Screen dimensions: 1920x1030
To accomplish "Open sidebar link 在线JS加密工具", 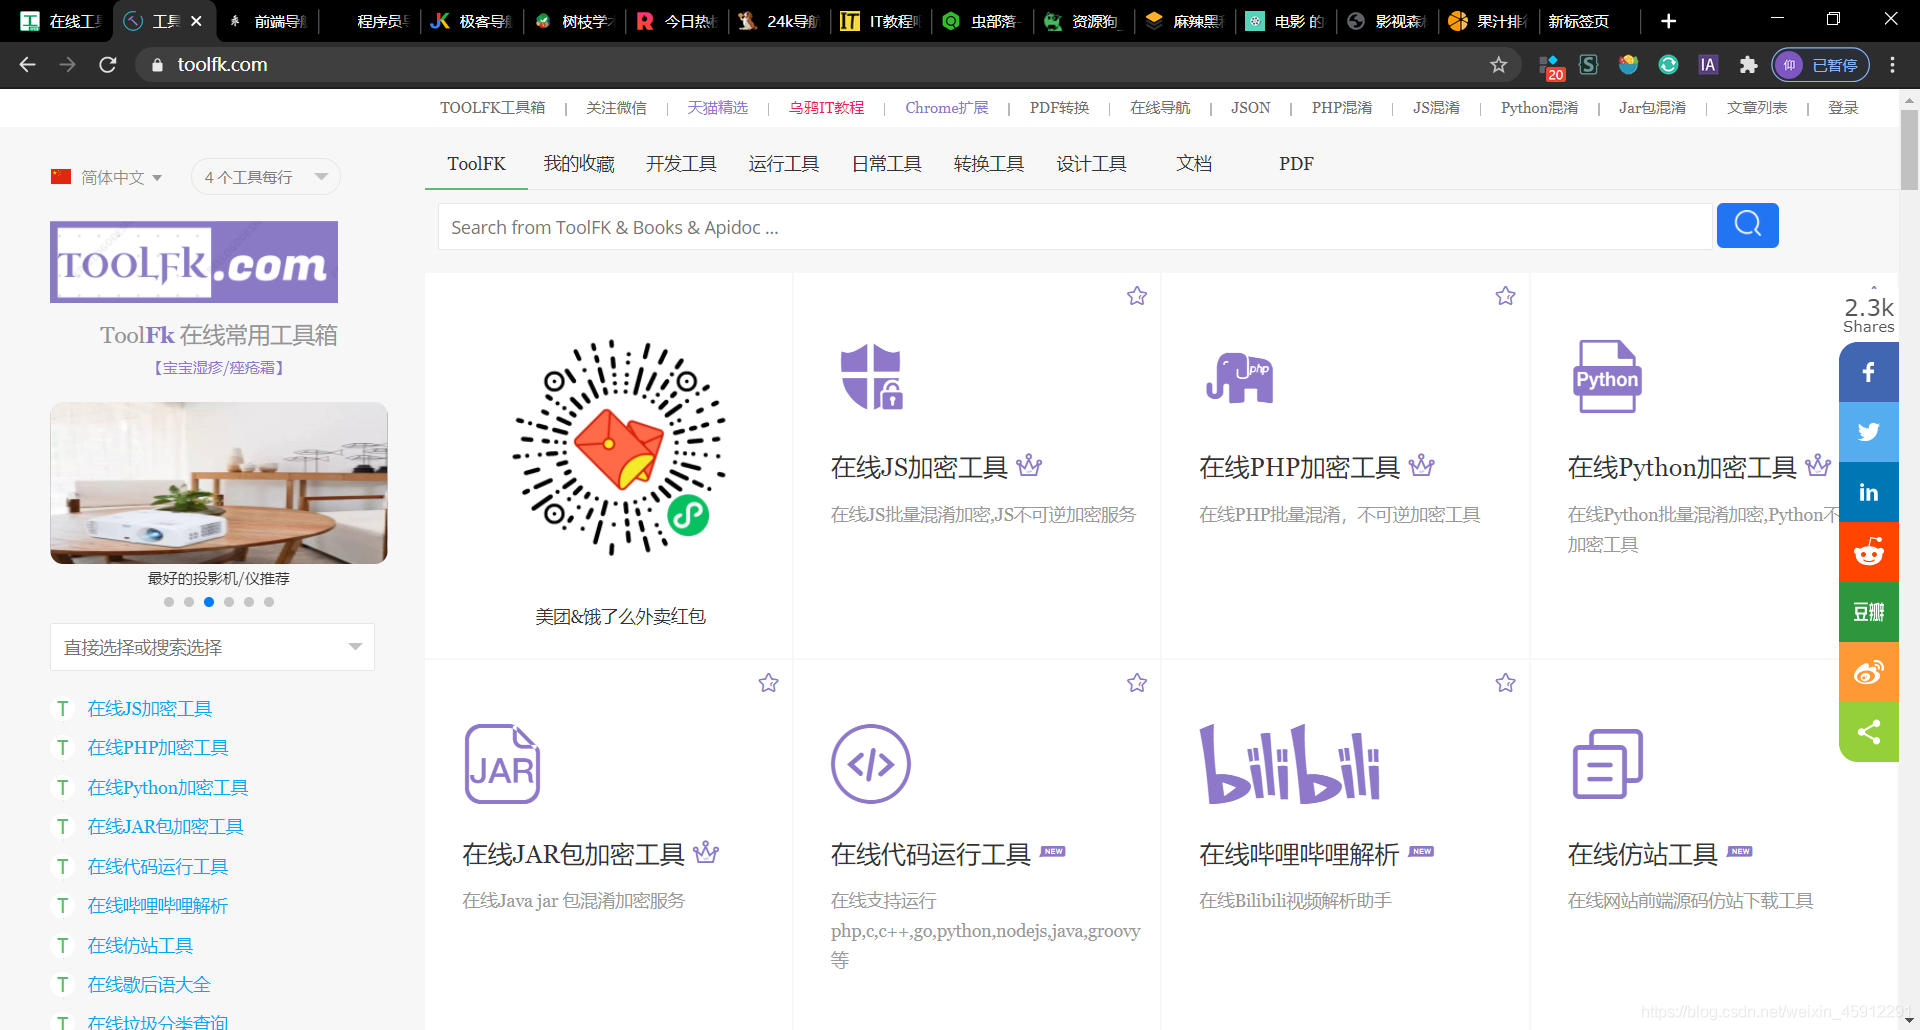I will tap(150, 709).
